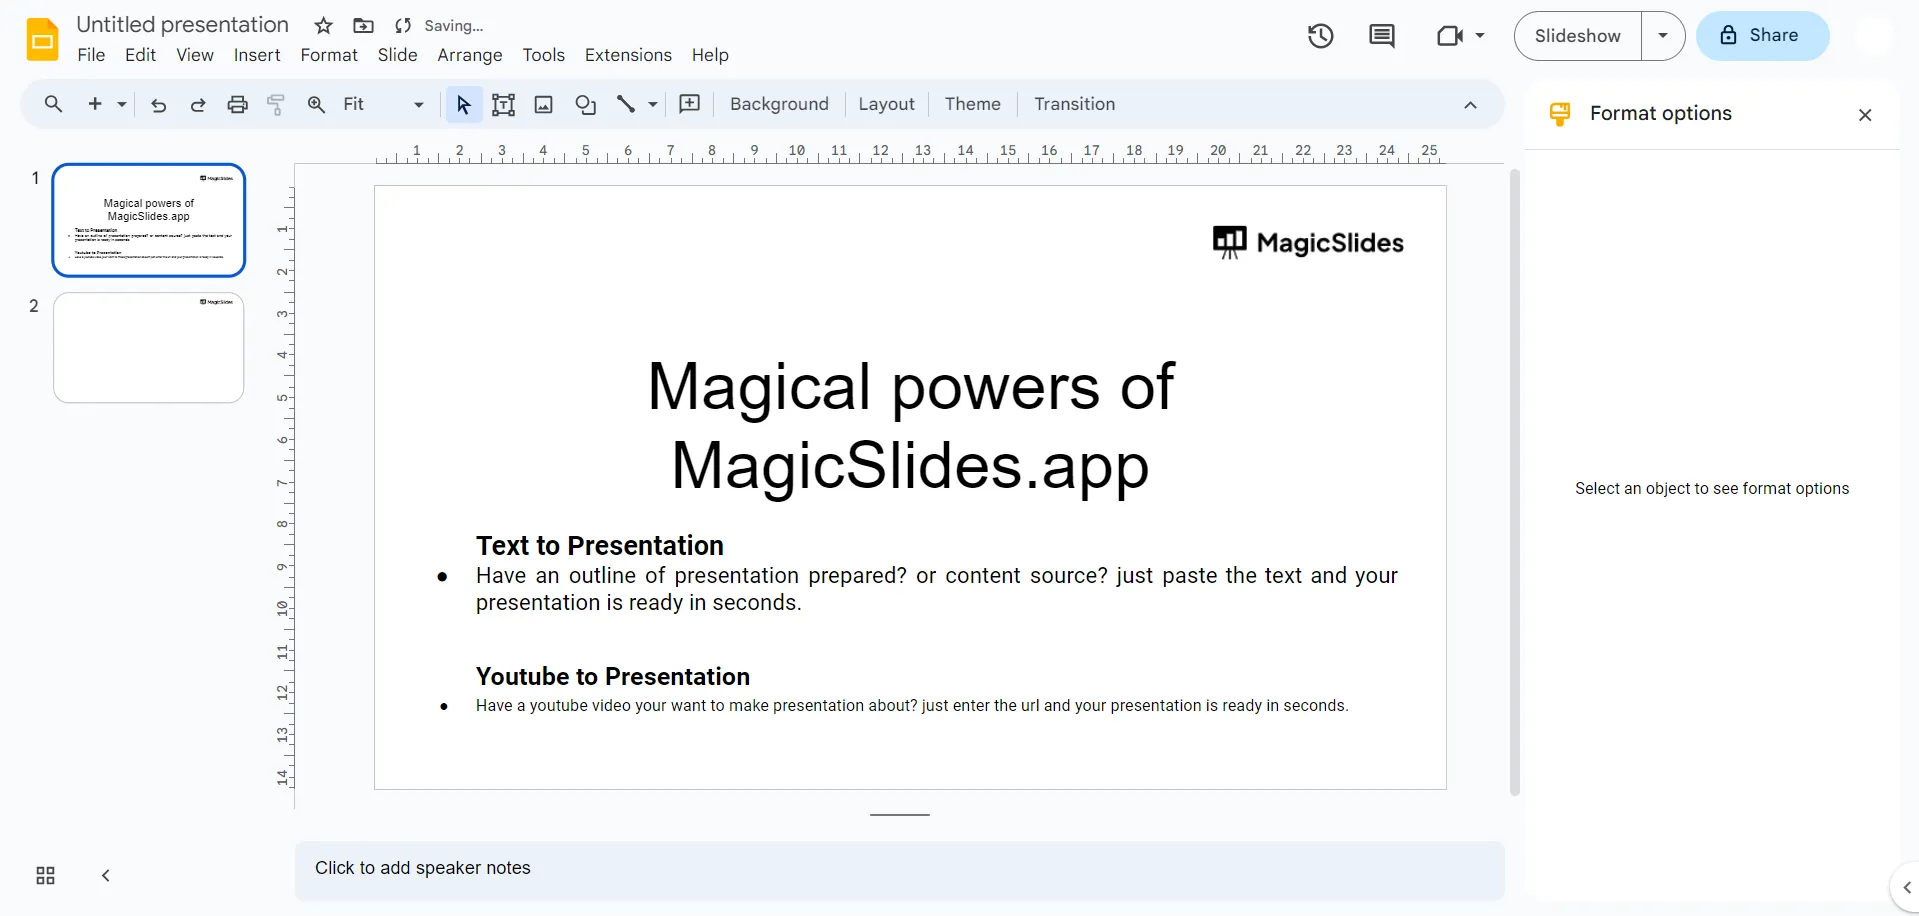Click the add comment toolbar icon
Screen dimensions: 1919x916
coord(690,104)
